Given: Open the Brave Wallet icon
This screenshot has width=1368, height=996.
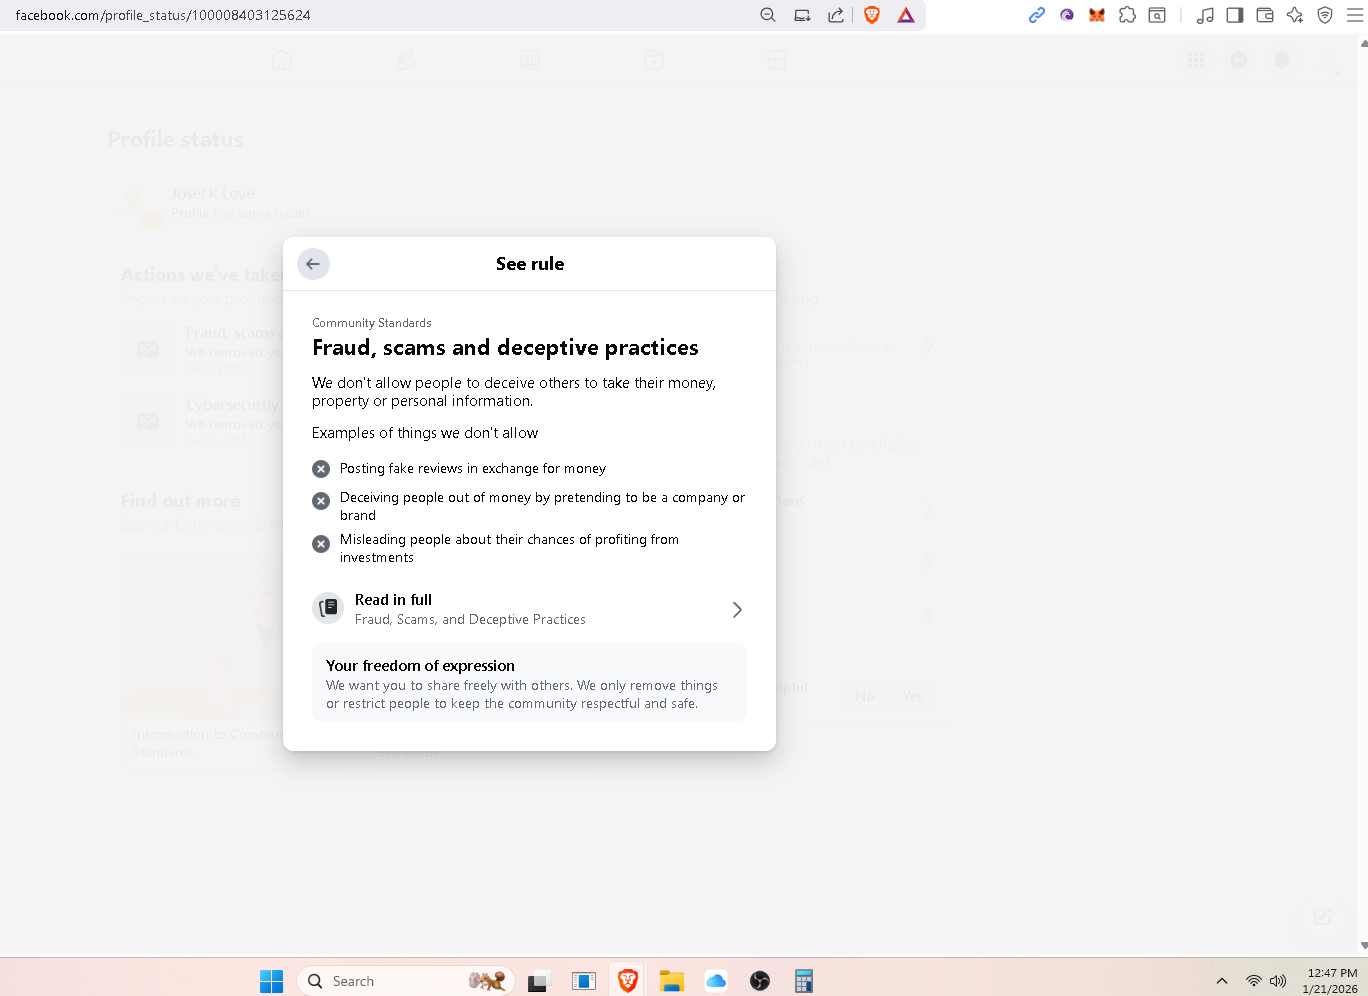Looking at the screenshot, I should pos(1265,15).
